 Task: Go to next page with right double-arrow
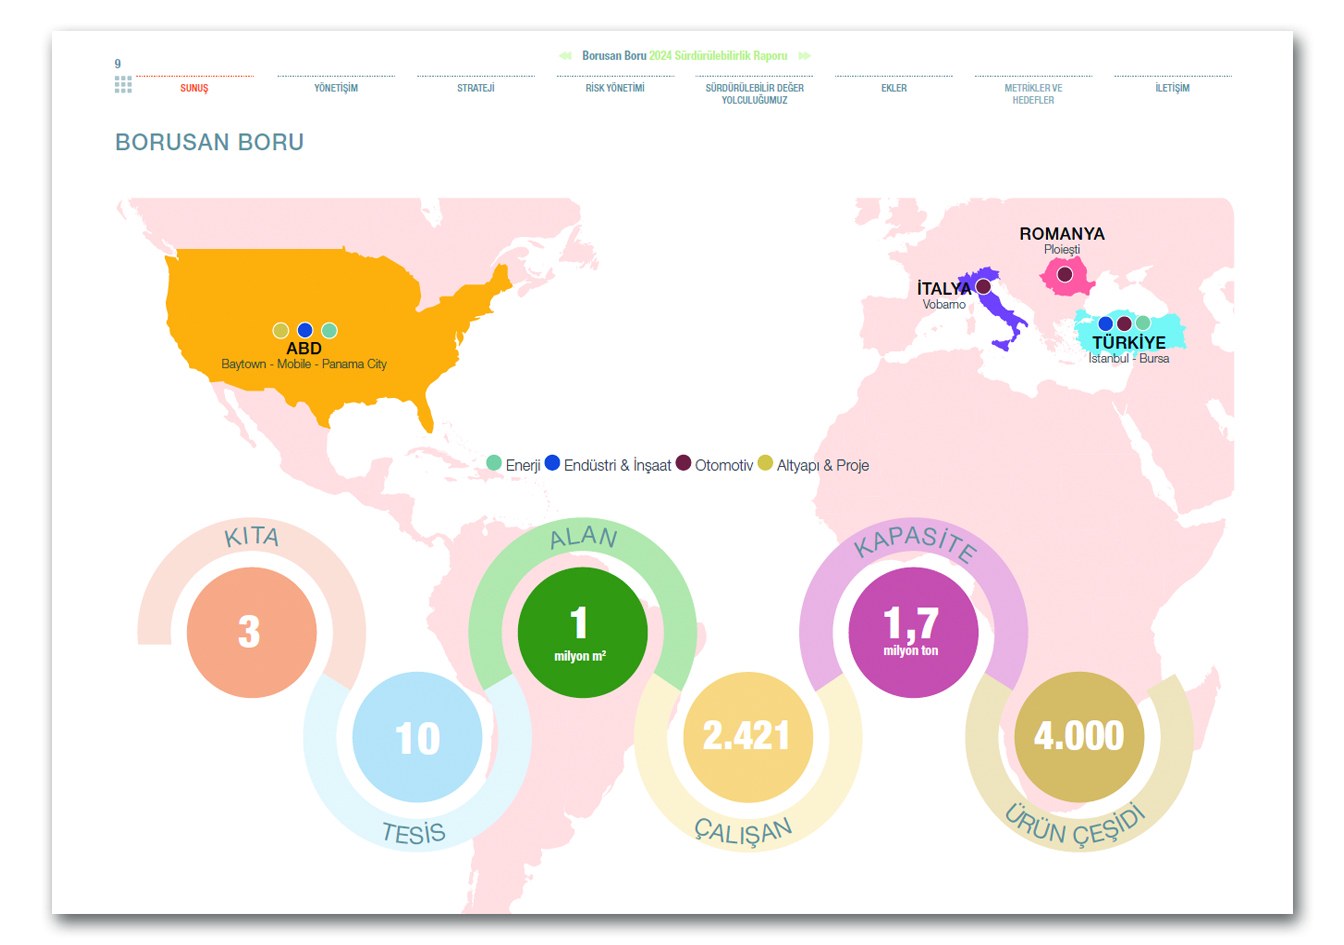coord(805,56)
